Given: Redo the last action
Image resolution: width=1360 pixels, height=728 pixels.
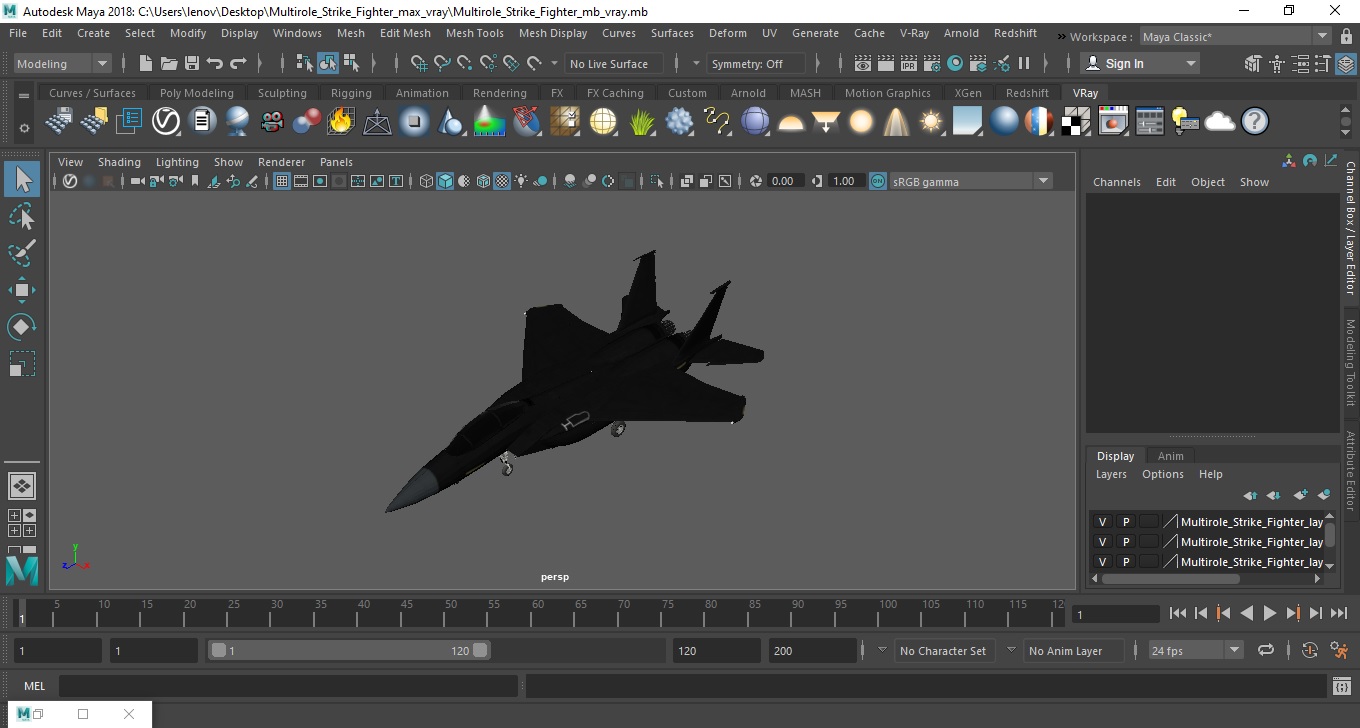Looking at the screenshot, I should [x=238, y=63].
